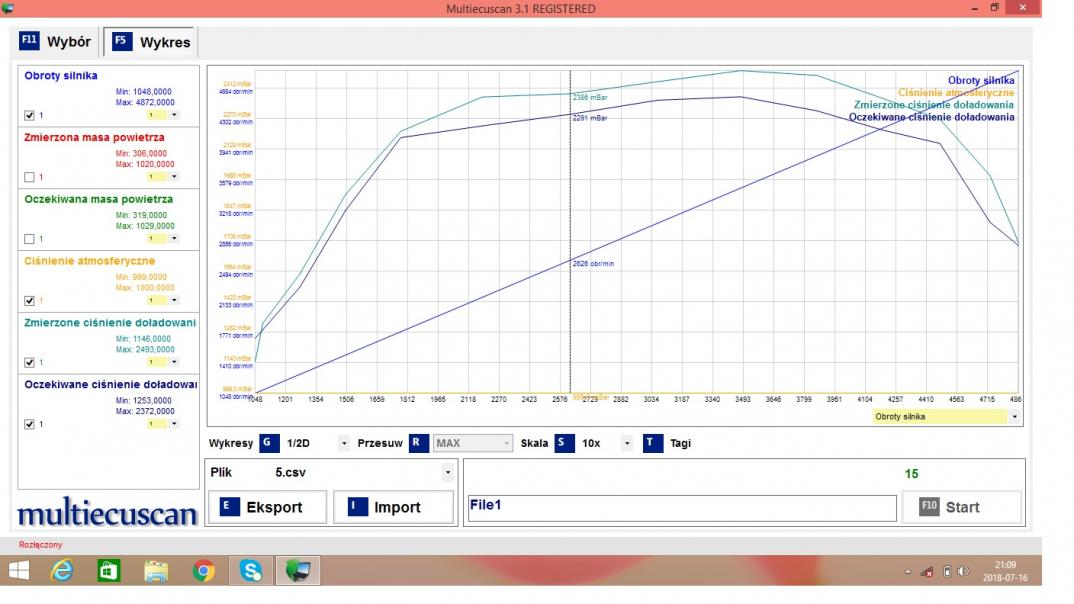Click the Ciśnienie atmosferyczne legend entry in chart
The width and height of the screenshot is (1074, 604).
click(x=956, y=92)
